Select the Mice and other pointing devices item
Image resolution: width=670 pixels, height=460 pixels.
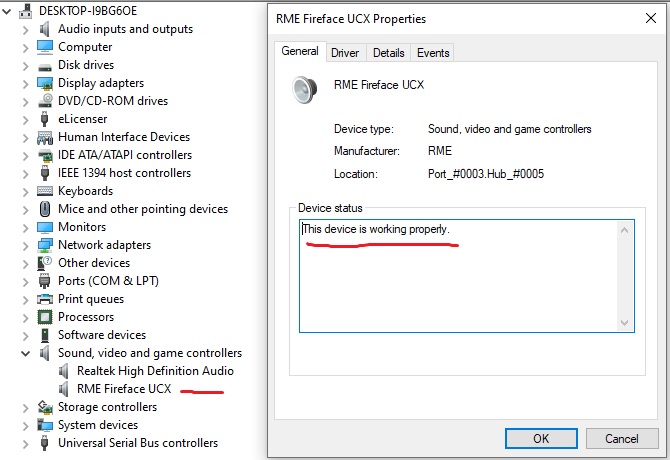pyautogui.click(x=142, y=209)
